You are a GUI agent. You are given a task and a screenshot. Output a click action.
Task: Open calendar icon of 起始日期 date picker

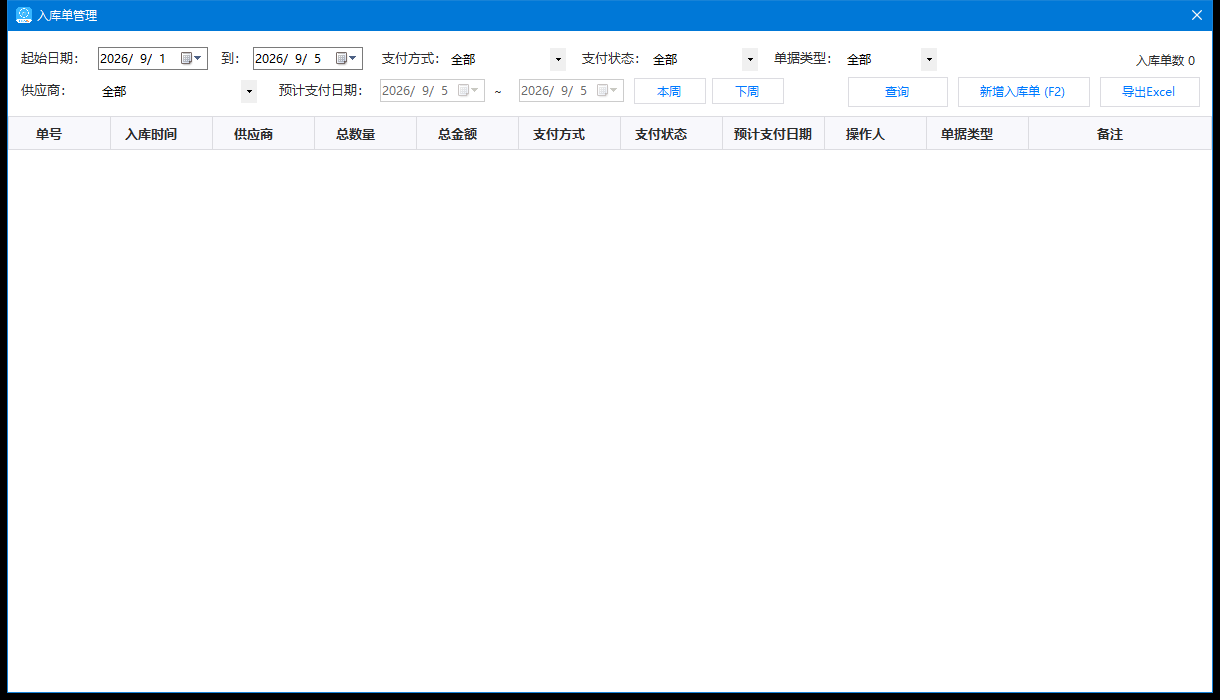coord(191,59)
